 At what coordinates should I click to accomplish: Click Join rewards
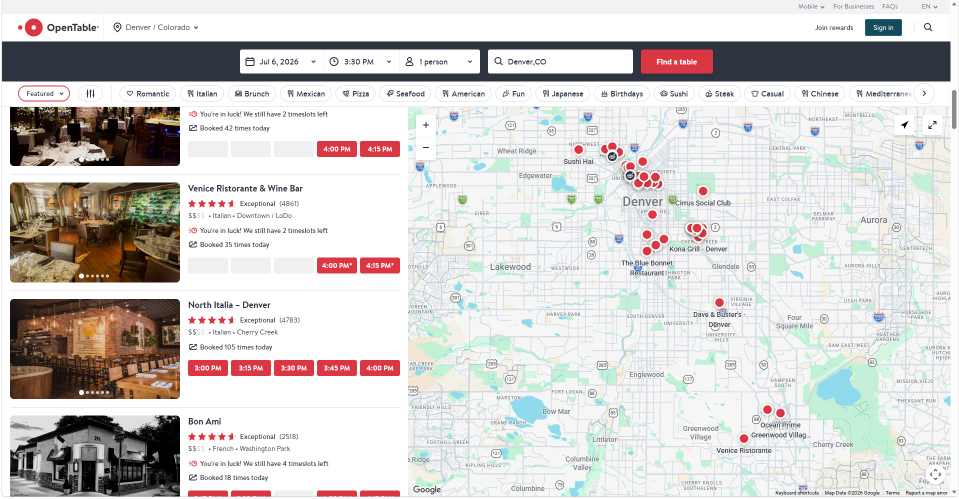click(834, 28)
